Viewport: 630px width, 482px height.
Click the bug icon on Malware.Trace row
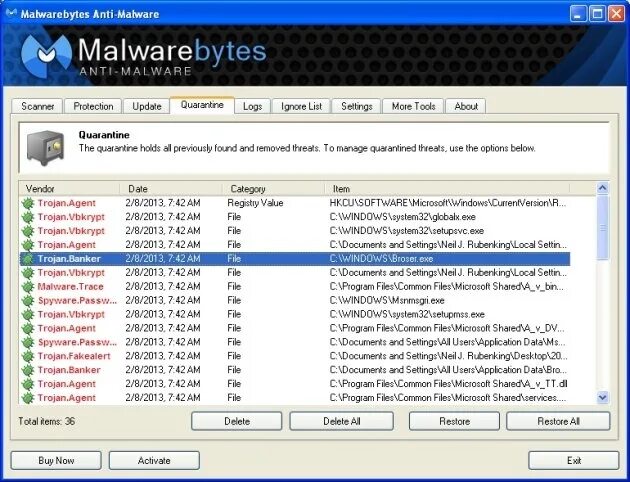(x=28, y=287)
